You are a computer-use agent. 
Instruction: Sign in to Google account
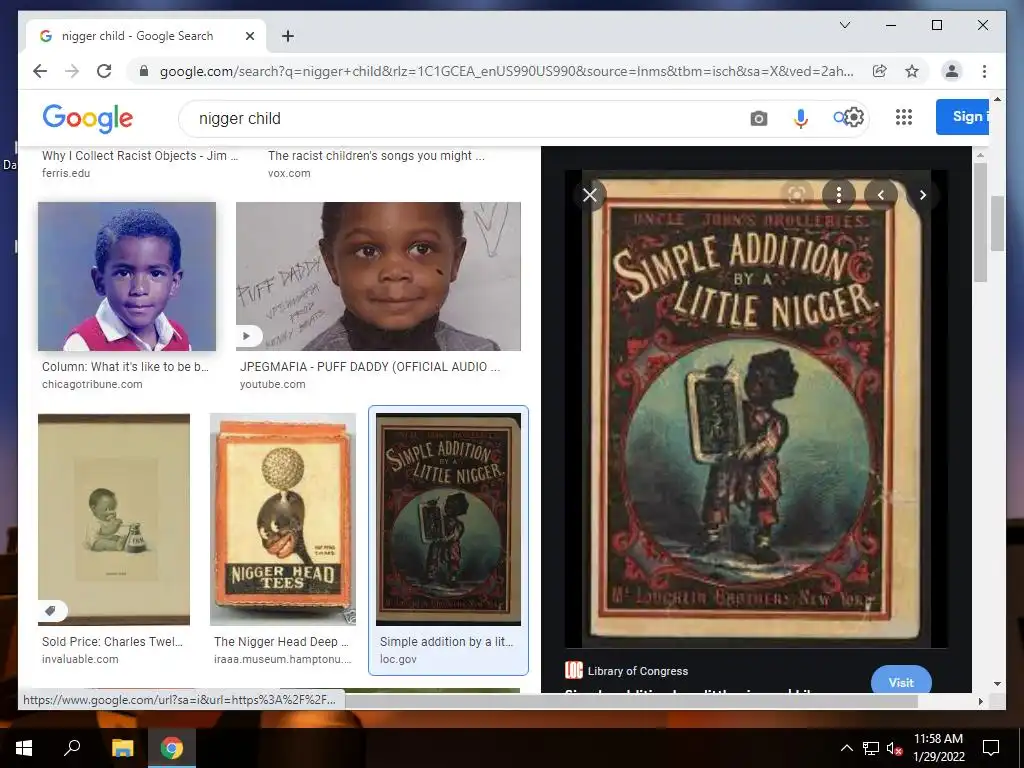click(x=963, y=117)
